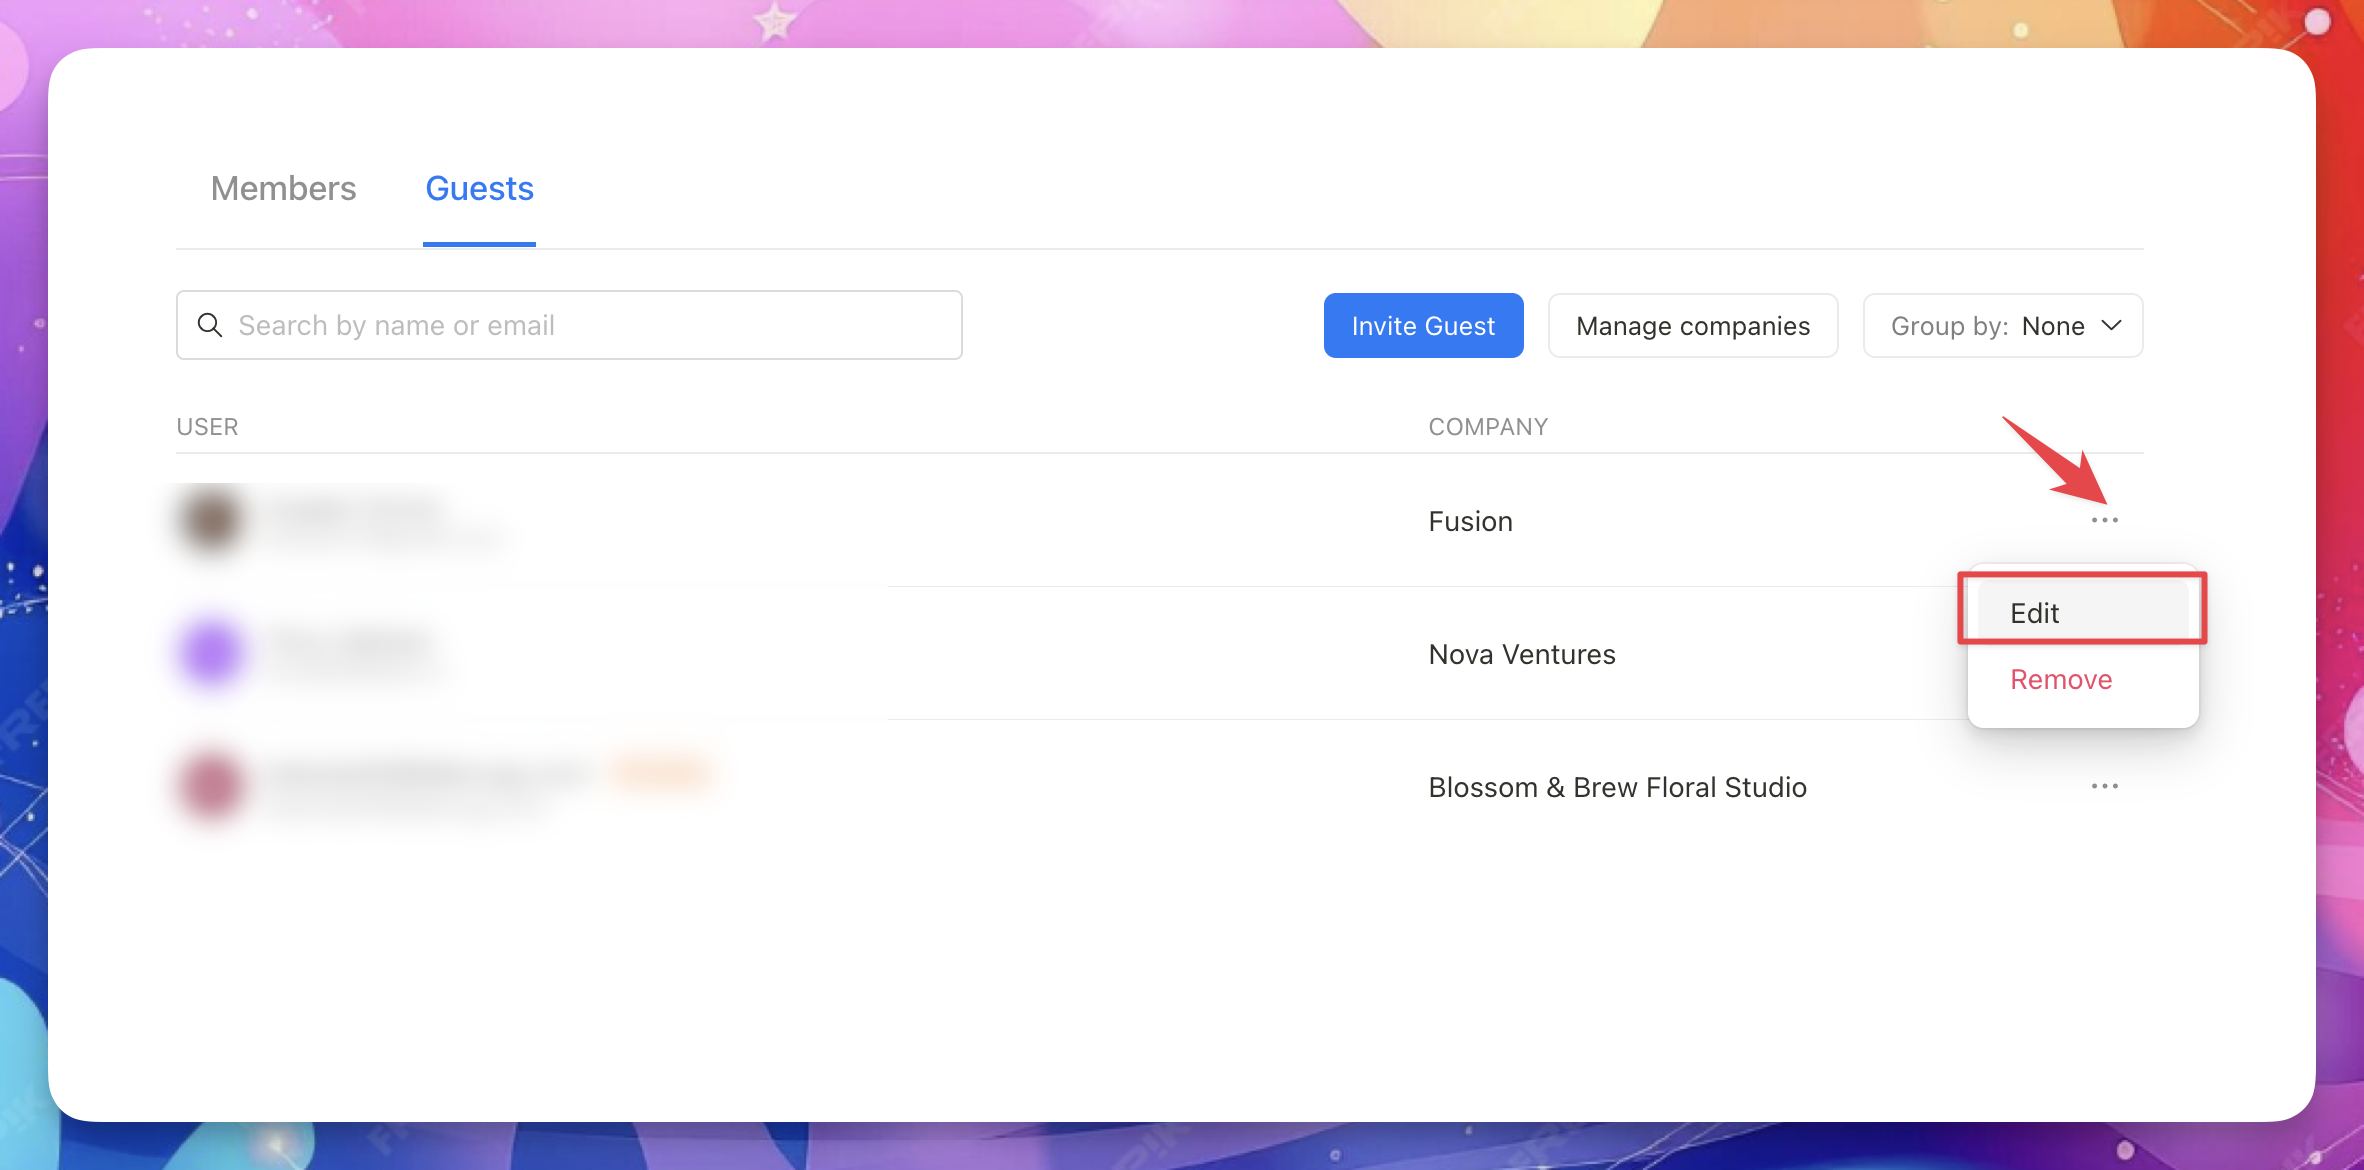Click the magnifier icon in search box

pos(210,325)
